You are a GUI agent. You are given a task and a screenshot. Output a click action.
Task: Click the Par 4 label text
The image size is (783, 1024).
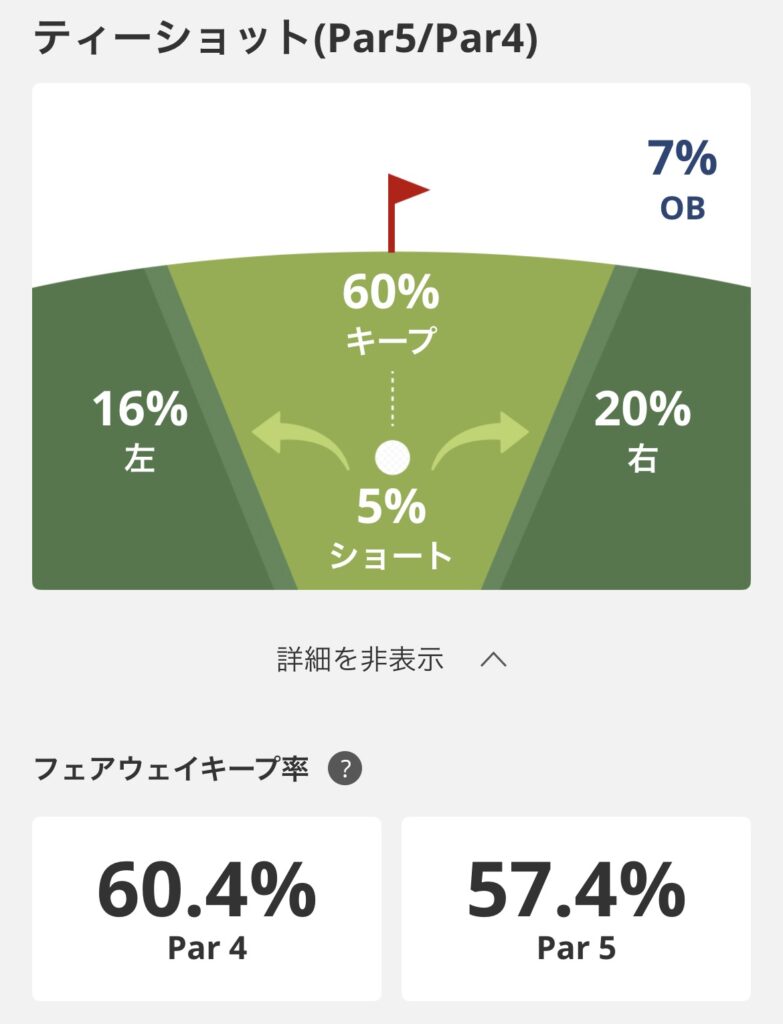coord(207,948)
